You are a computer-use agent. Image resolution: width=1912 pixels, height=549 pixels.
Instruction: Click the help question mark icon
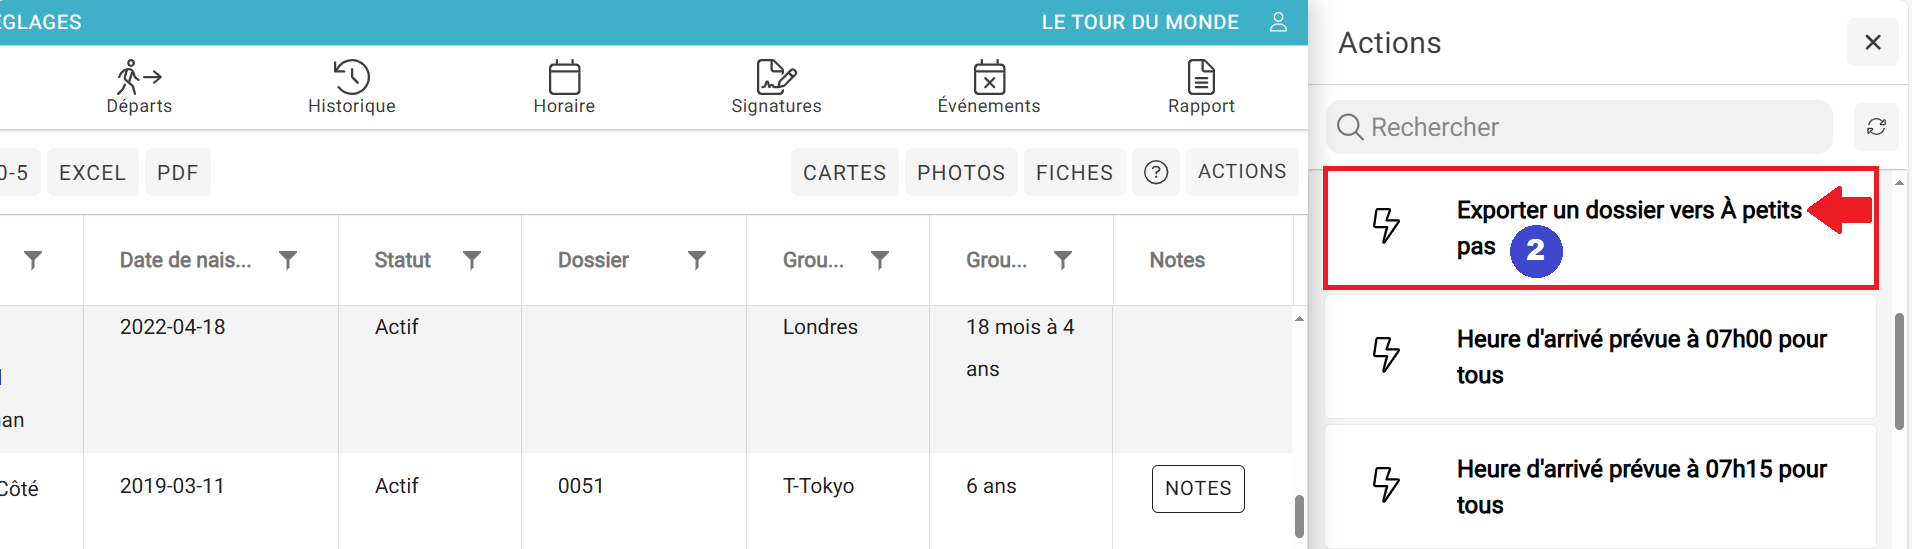[1156, 172]
